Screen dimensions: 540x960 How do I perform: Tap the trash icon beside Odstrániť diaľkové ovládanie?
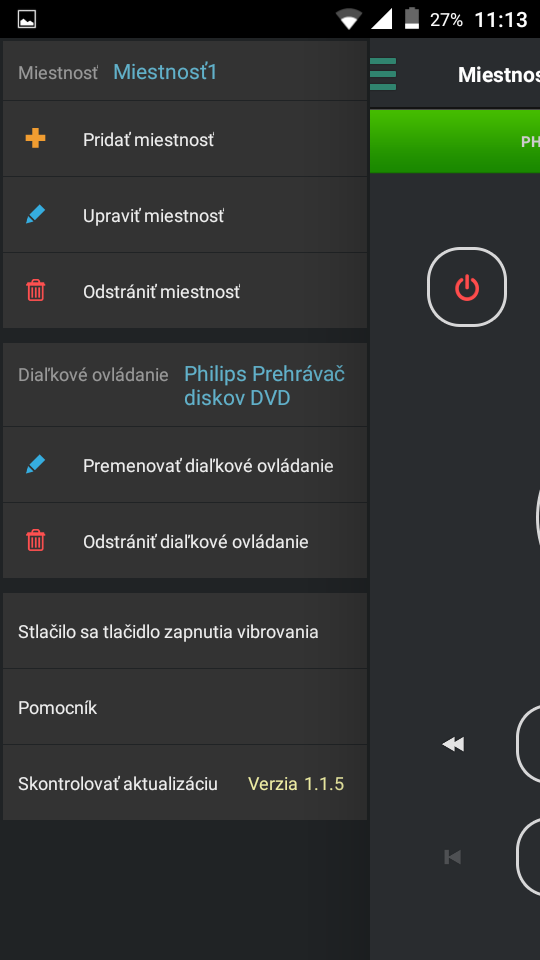point(36,541)
